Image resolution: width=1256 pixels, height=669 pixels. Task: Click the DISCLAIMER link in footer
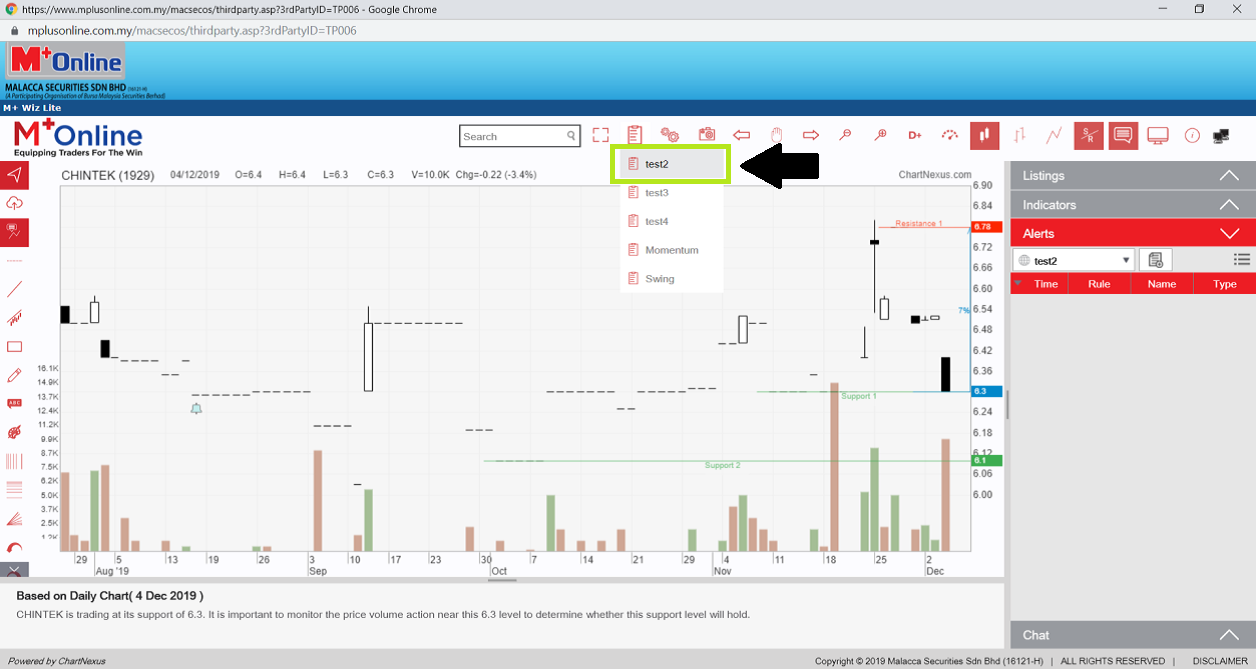[x=1219, y=661]
